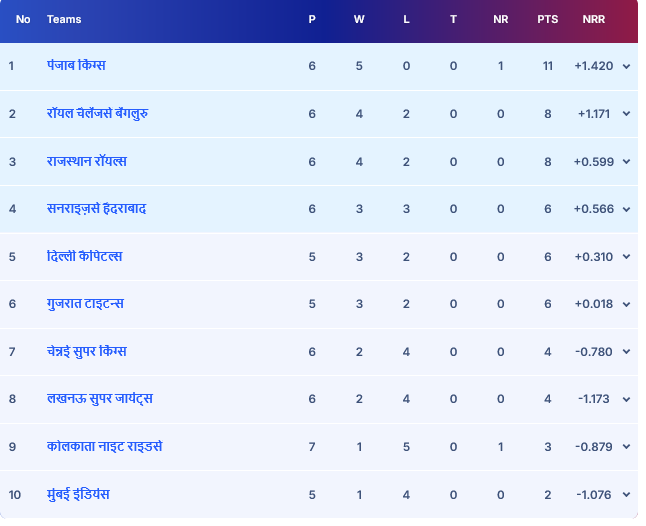This screenshot has width=646, height=526.
Task: Expand the रॉयल चैलेंजर्स बेंगलुरु row chevron
Action: coord(626,114)
